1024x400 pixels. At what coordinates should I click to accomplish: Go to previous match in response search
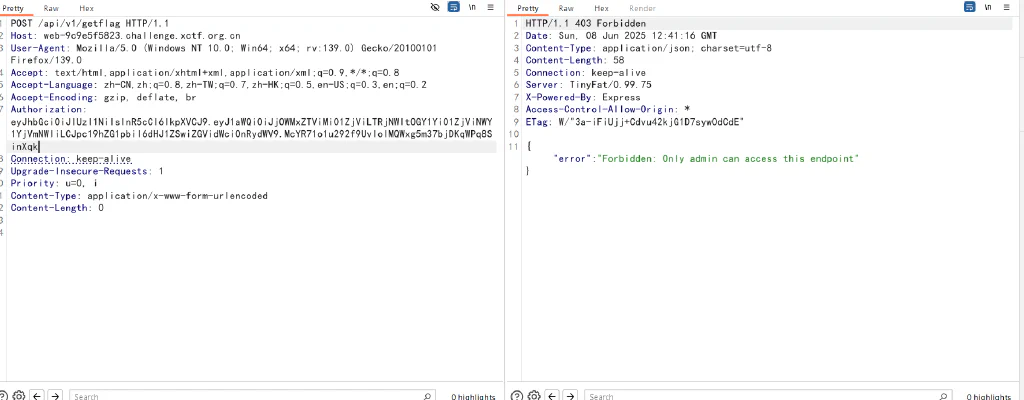tap(552, 395)
